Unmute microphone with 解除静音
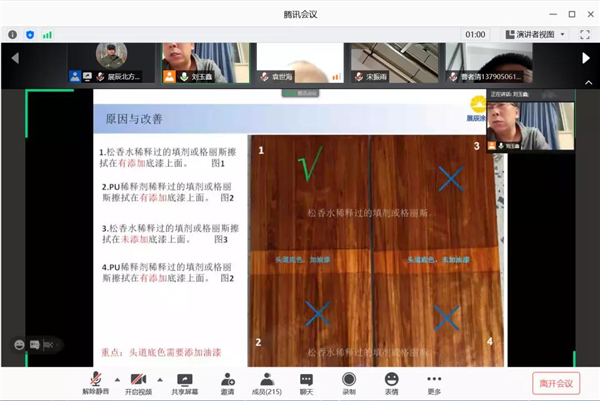The width and height of the screenshot is (600, 401). [x=96, y=383]
